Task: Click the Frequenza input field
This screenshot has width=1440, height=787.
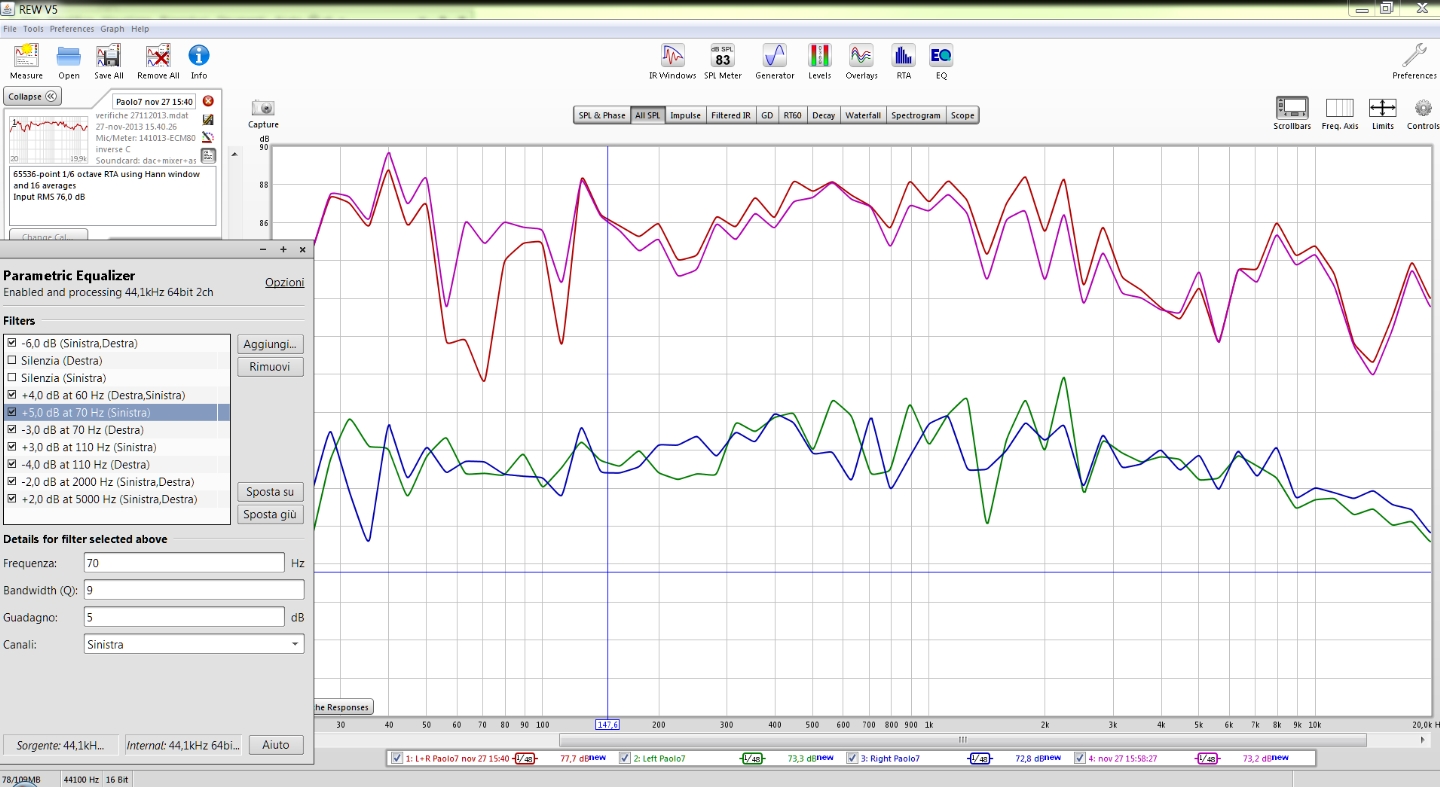Action: pos(185,563)
